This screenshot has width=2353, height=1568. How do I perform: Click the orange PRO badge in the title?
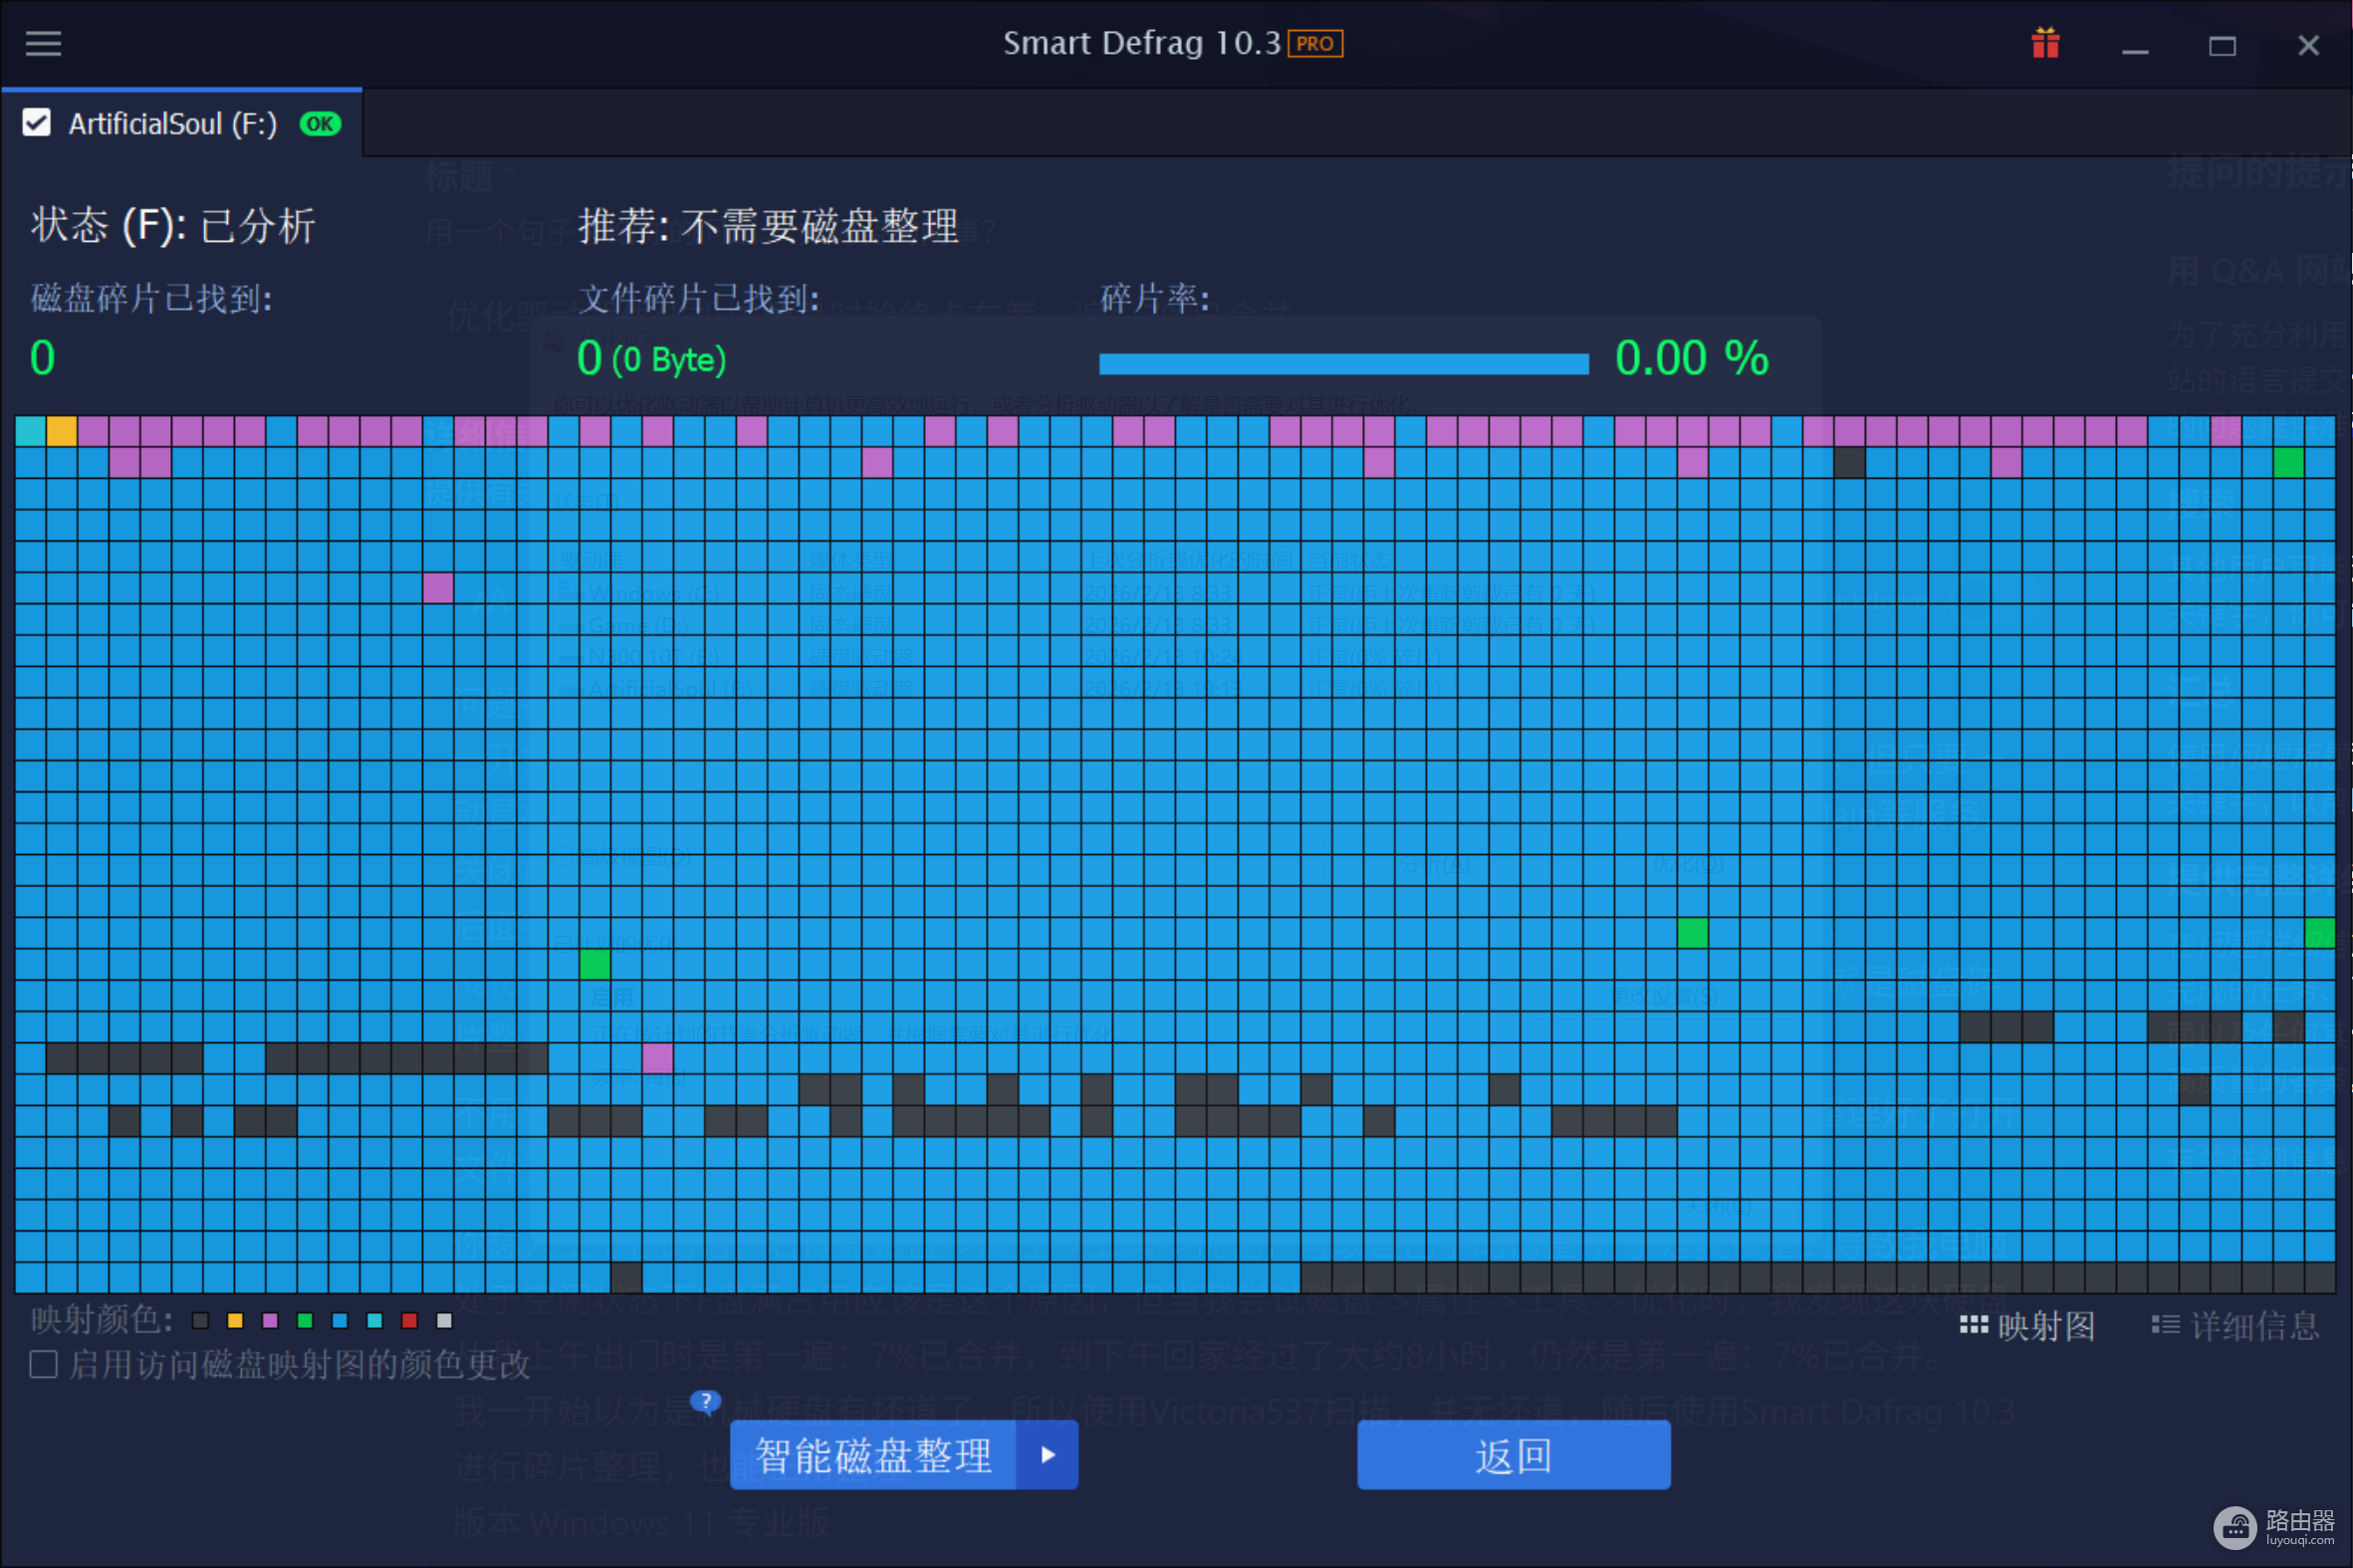tap(1315, 44)
